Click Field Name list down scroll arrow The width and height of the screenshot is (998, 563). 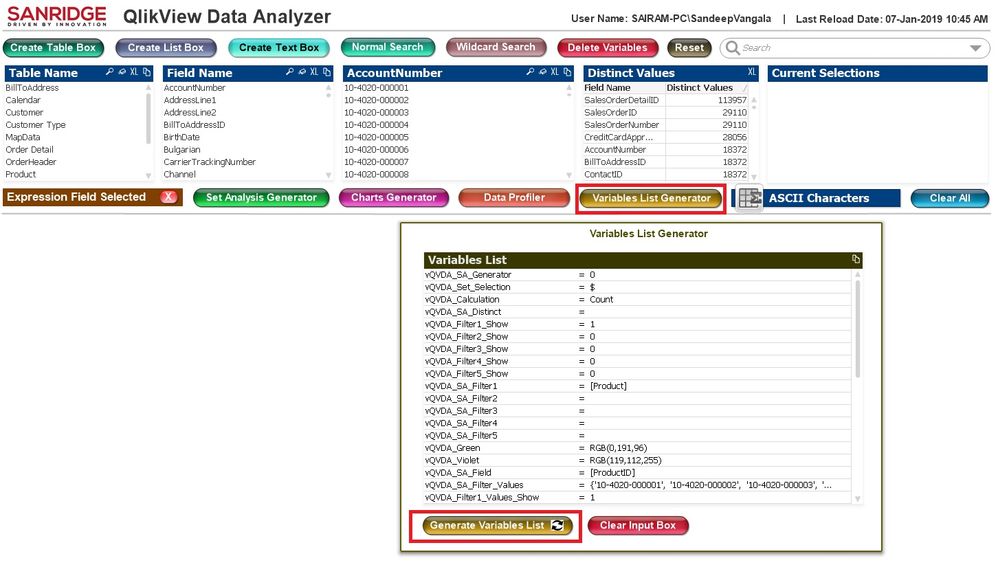[x=328, y=175]
